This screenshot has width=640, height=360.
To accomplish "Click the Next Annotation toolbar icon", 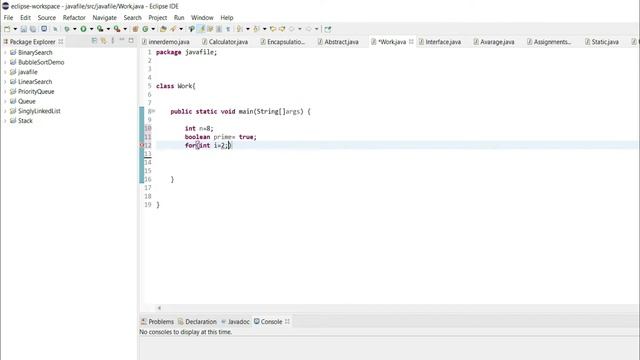I will click(240, 29).
